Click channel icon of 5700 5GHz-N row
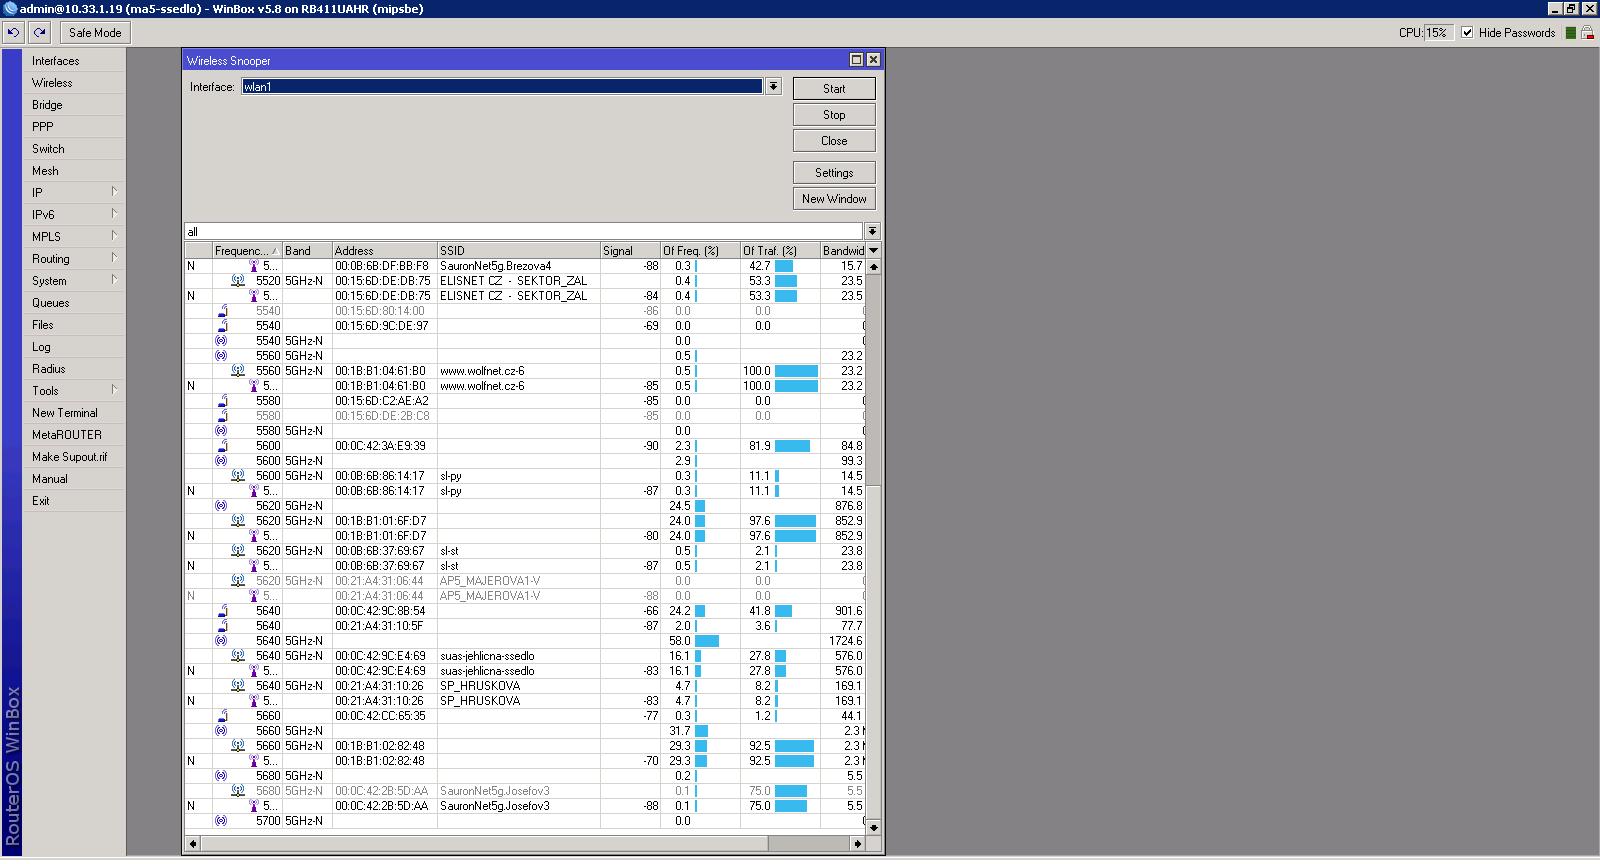 click(221, 821)
